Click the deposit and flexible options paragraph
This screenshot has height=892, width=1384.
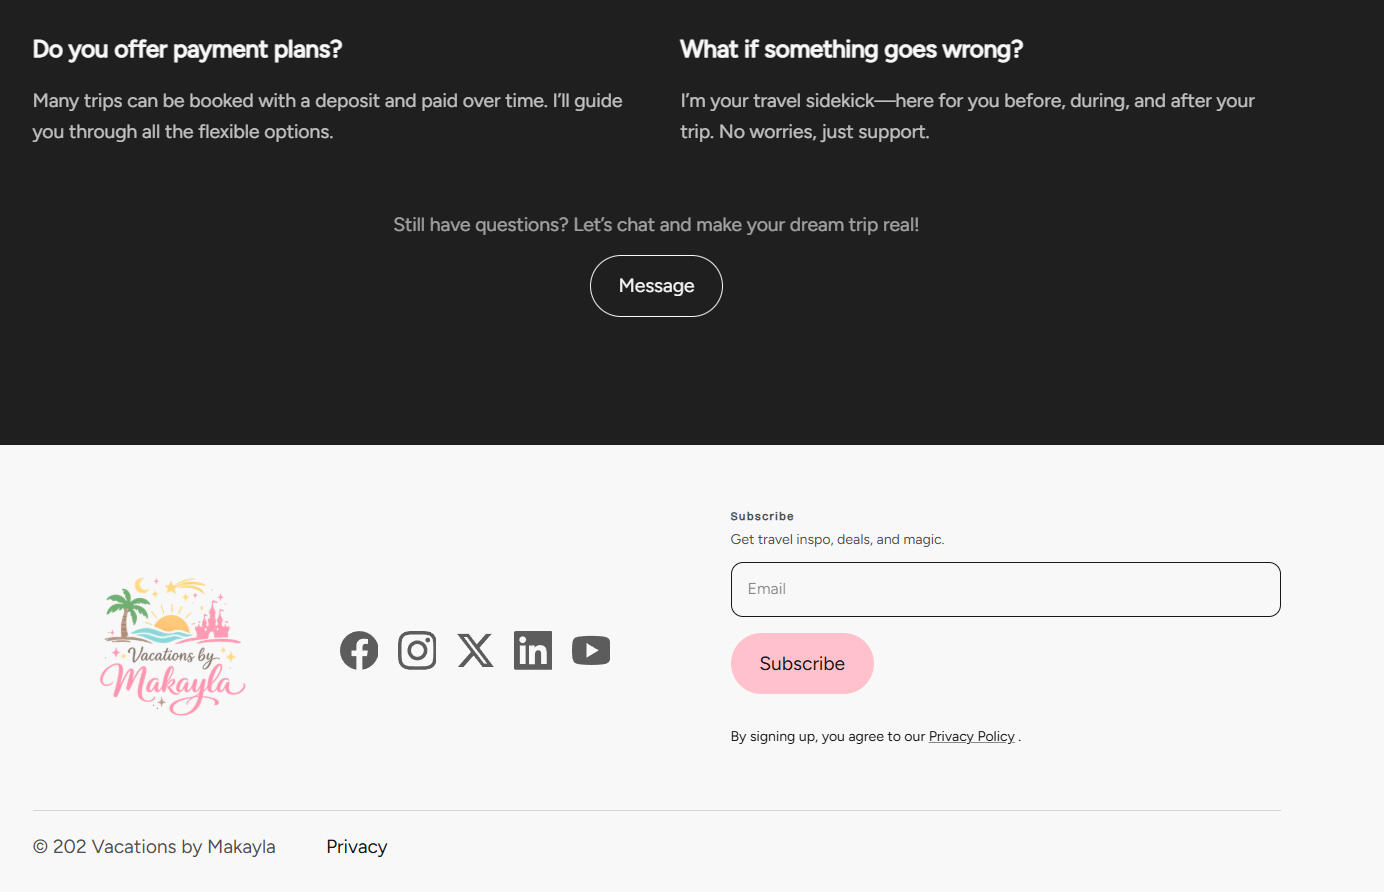pyautogui.click(x=327, y=116)
